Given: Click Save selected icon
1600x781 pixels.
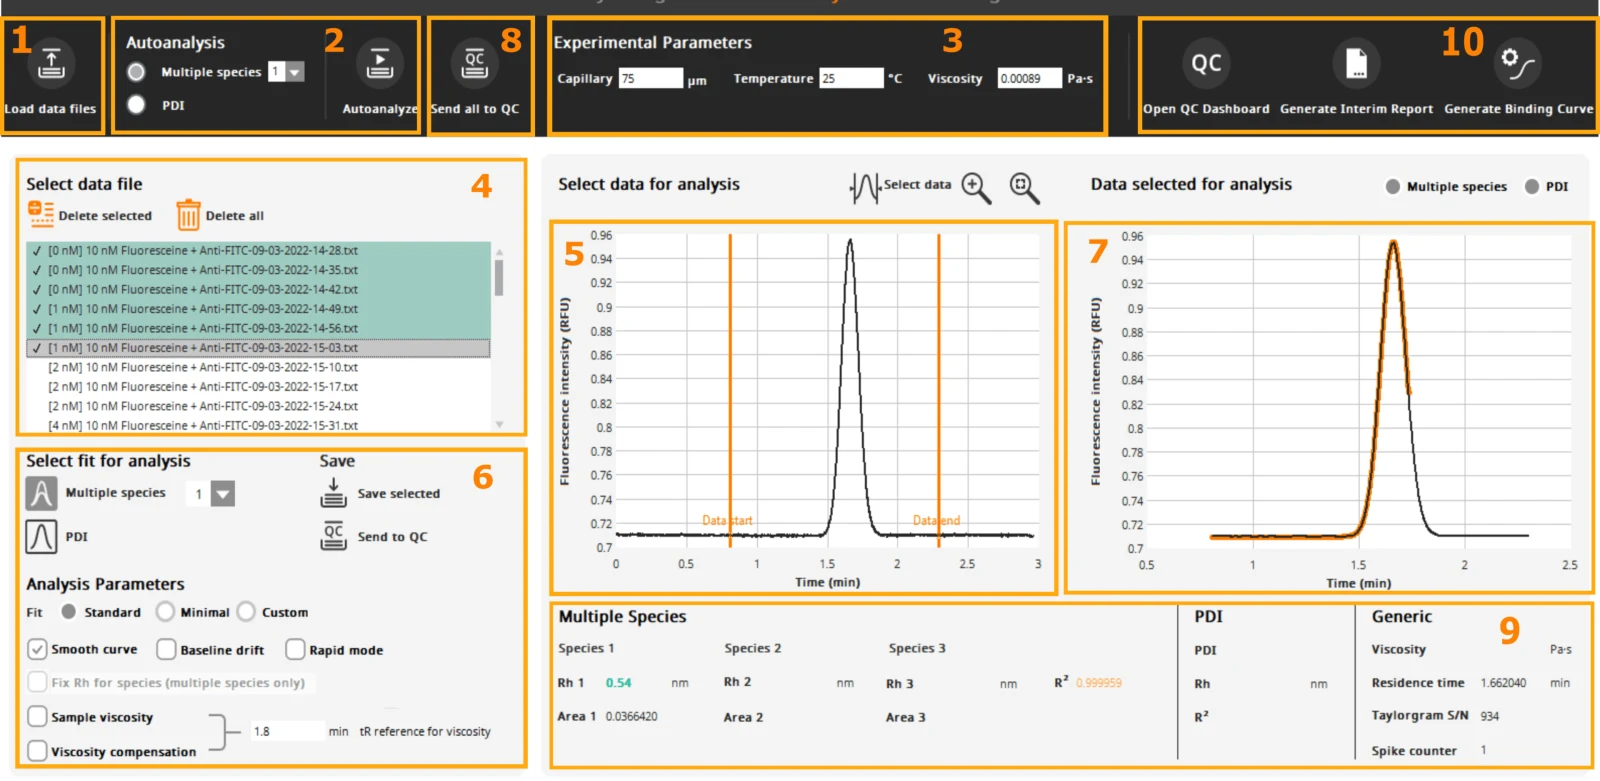Looking at the screenshot, I should coord(333,493).
